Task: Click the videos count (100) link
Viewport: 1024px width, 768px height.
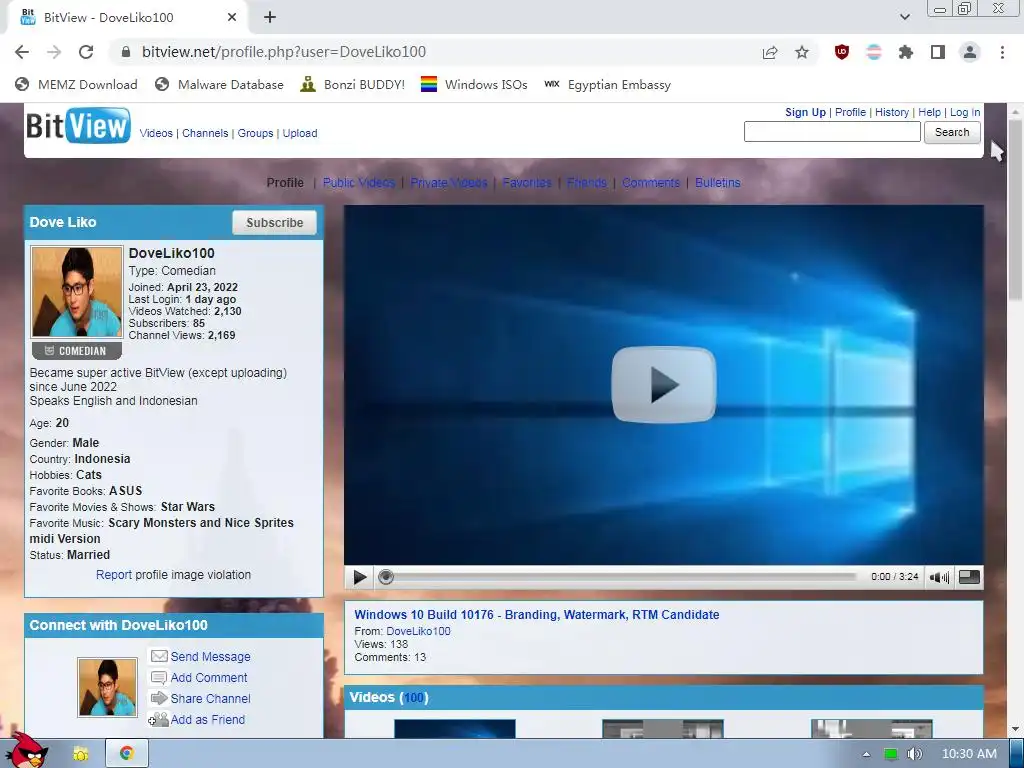Action: pyautogui.click(x=413, y=697)
